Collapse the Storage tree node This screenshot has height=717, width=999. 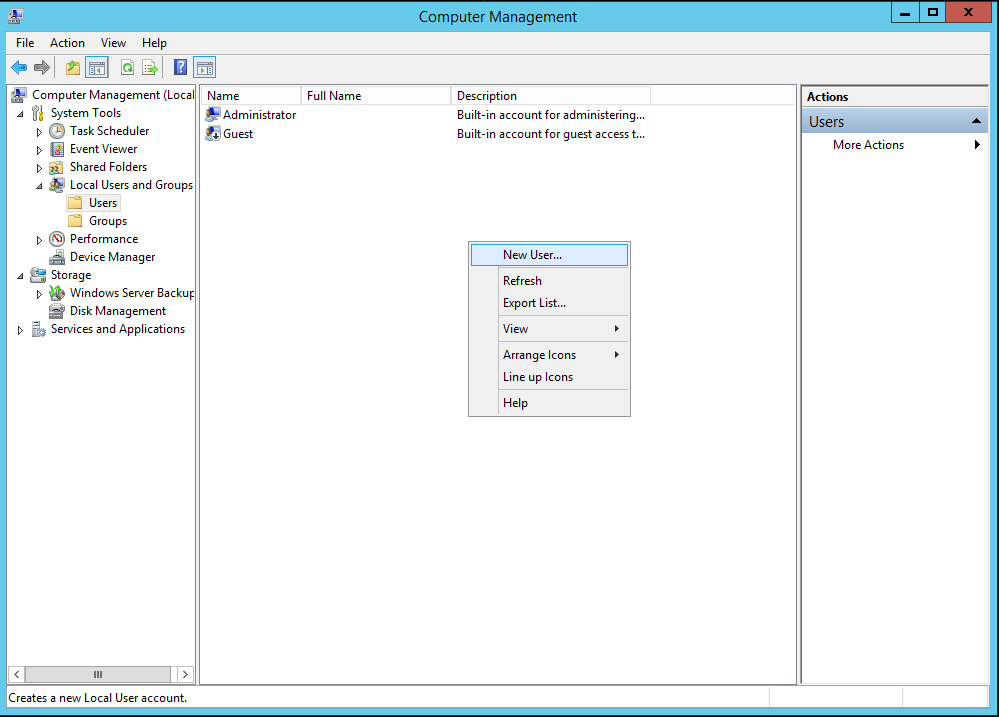point(20,275)
